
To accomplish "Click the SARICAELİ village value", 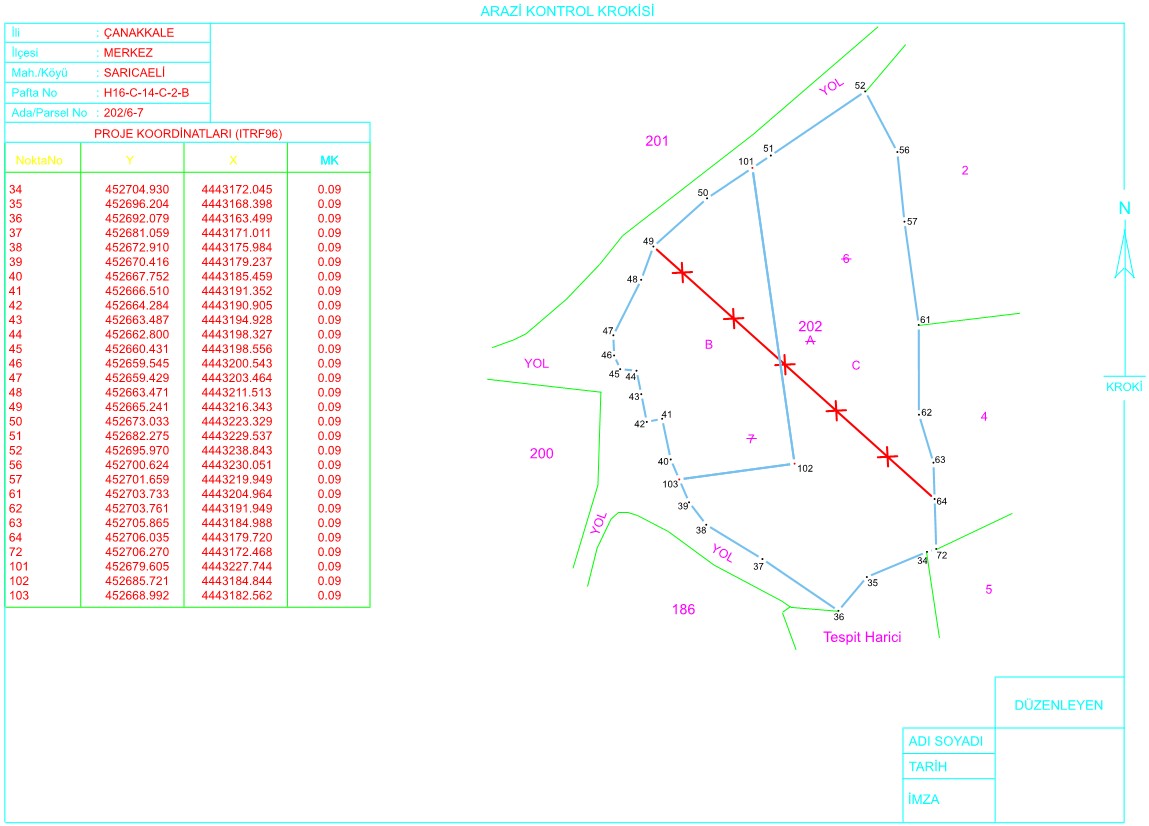I will (134, 73).
